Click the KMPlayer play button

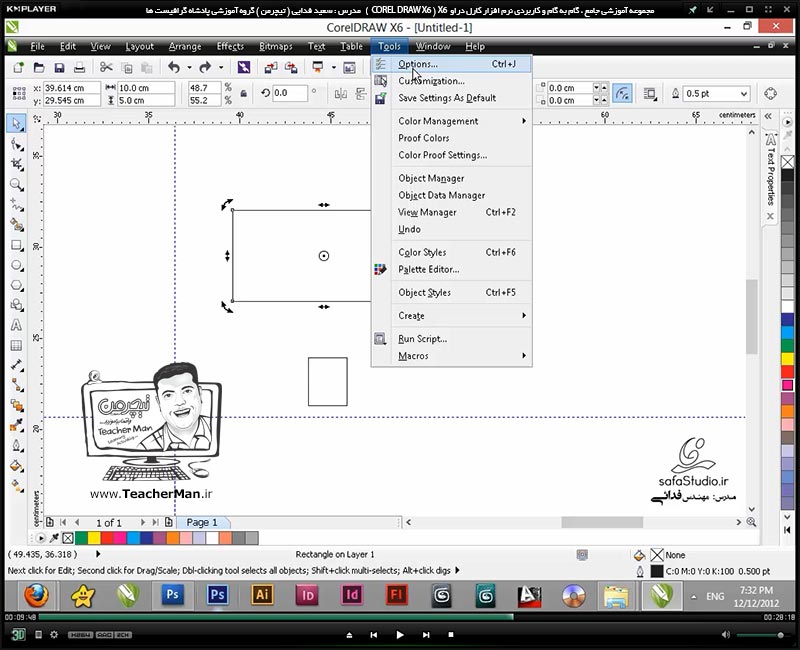point(399,635)
